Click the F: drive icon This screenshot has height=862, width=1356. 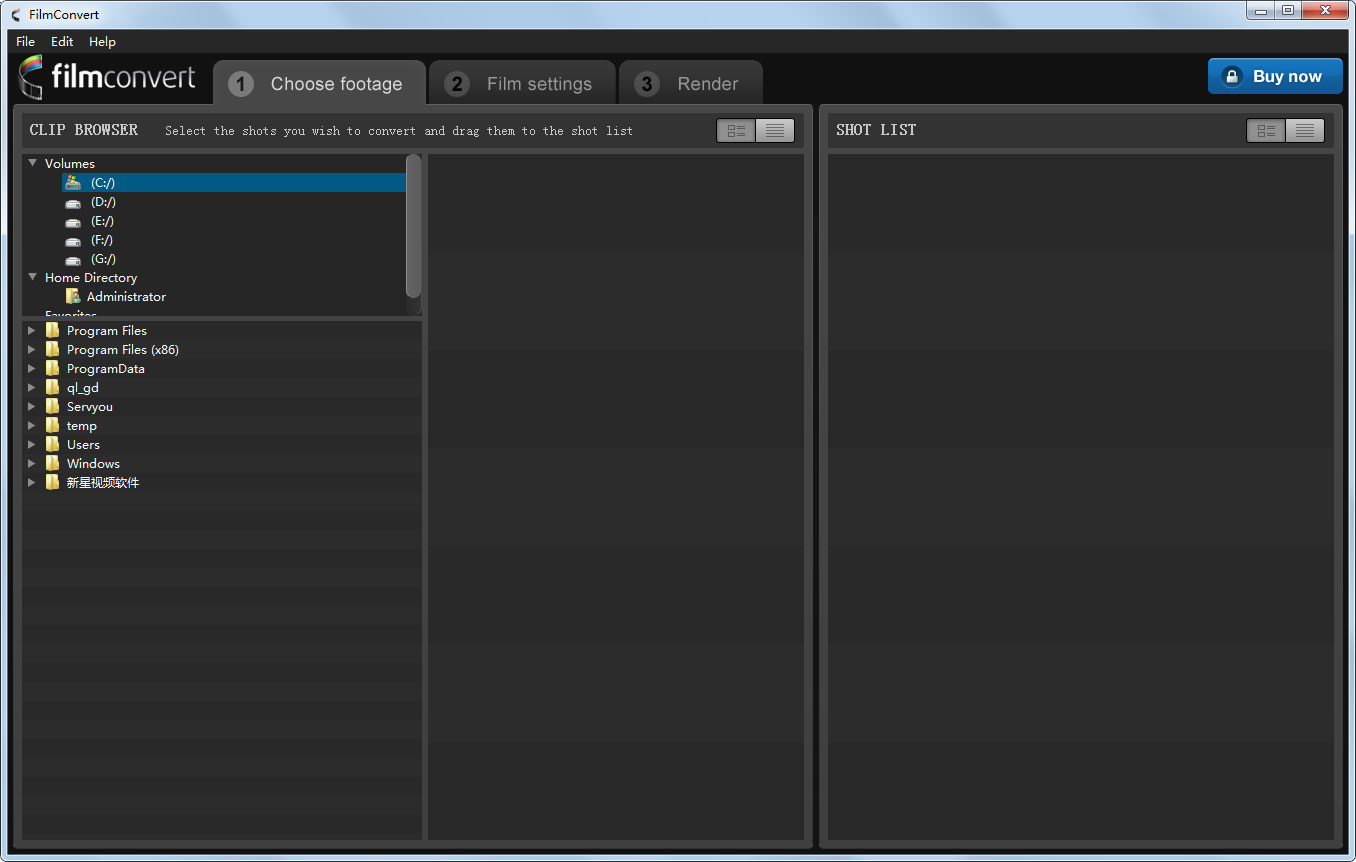73,240
